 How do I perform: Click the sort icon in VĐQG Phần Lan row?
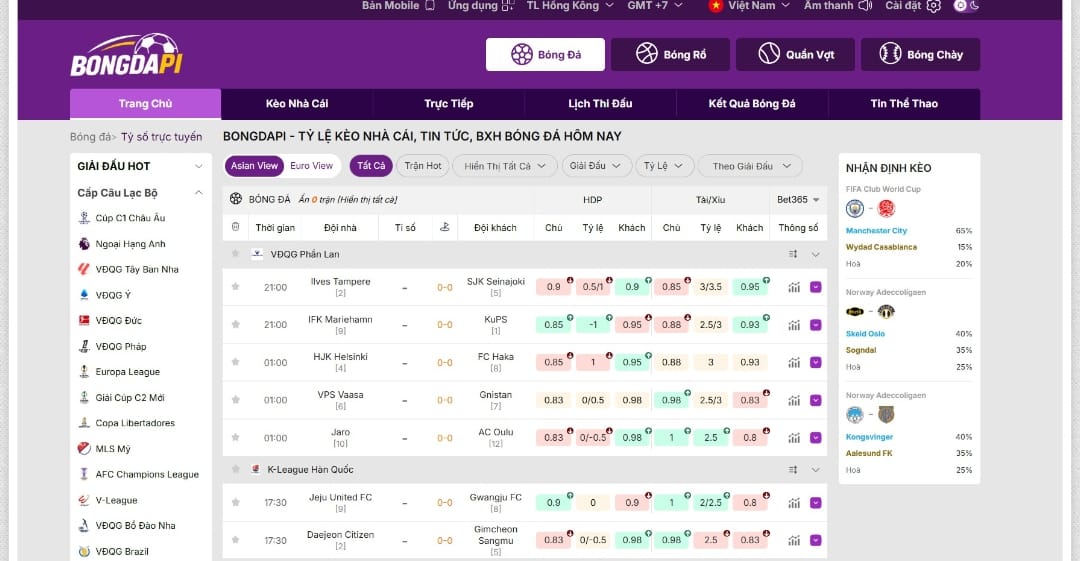pos(794,254)
